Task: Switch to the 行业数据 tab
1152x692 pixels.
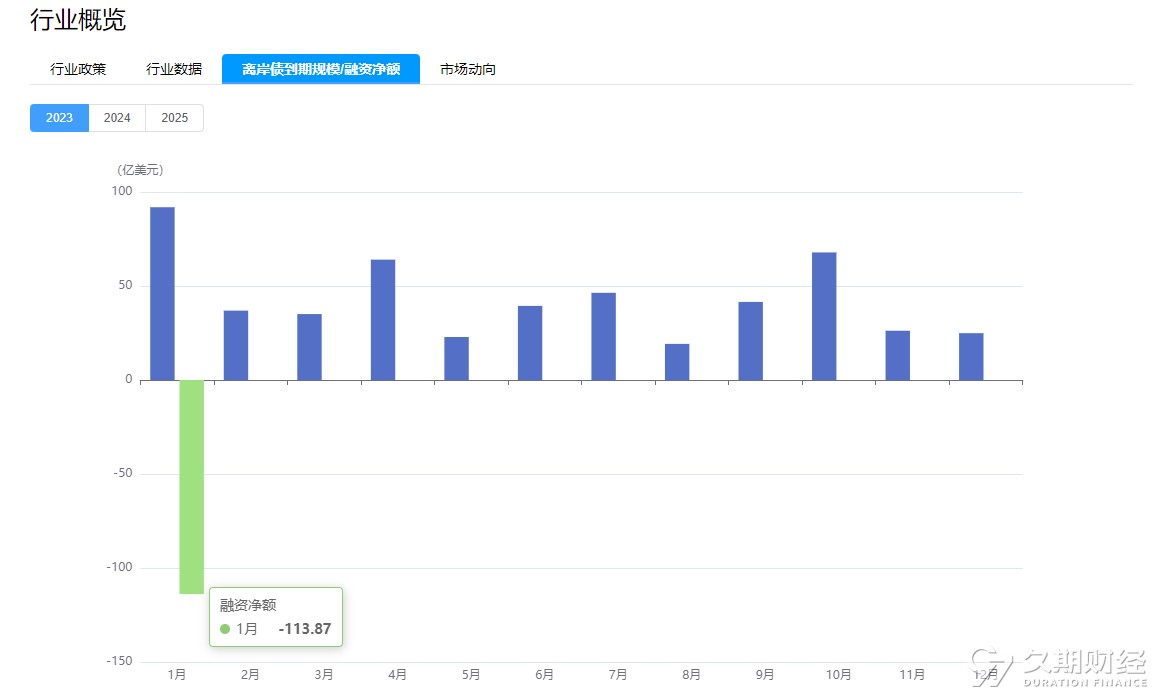Action: click(174, 69)
